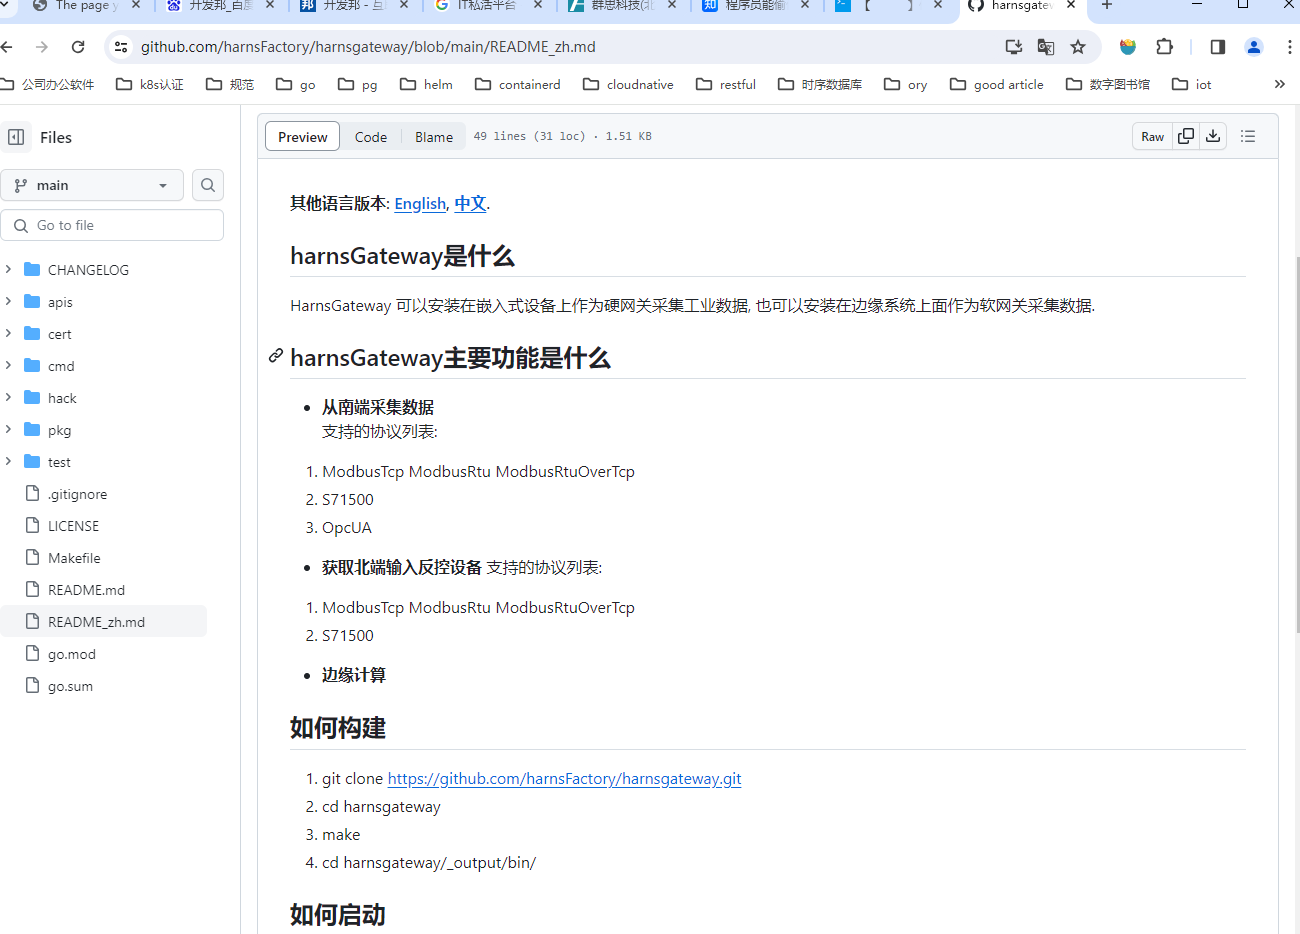
Task: Copy raw file contents icon
Action: pos(1186,136)
